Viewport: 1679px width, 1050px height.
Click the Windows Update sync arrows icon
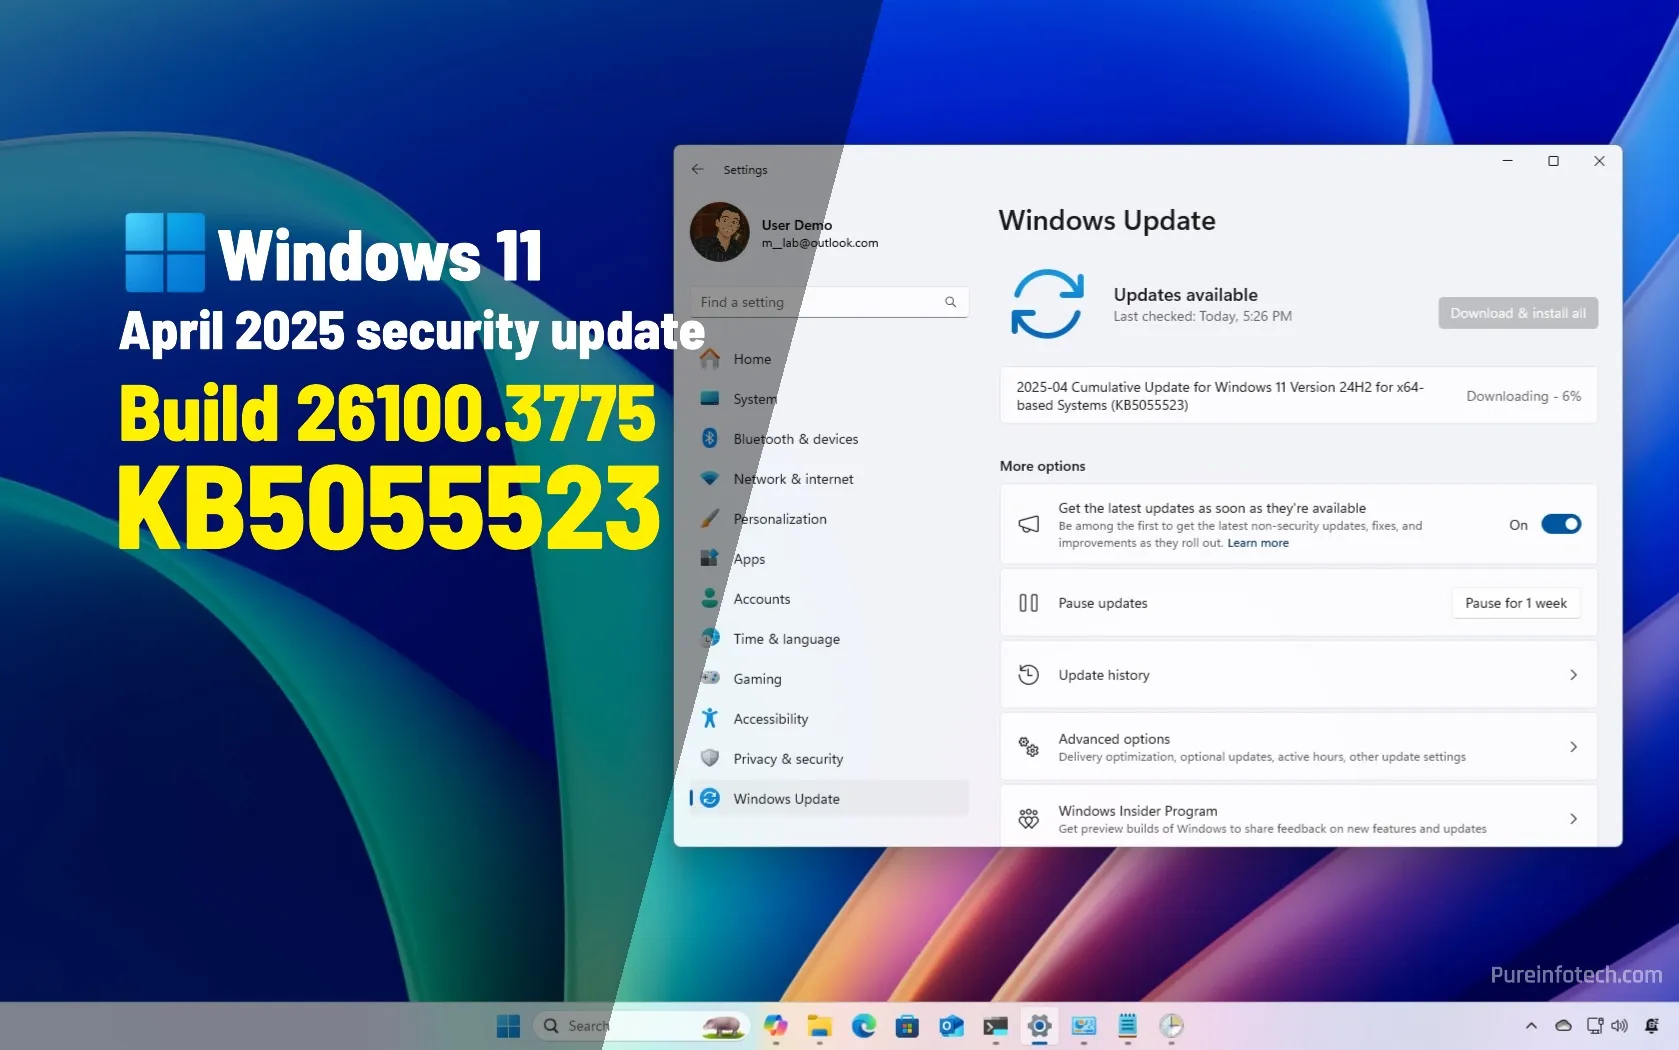click(x=1047, y=304)
